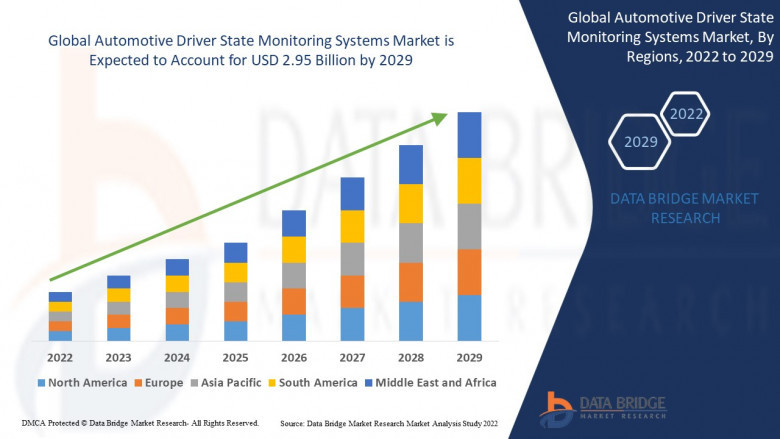Select the South America legend swatch

pos(274,383)
